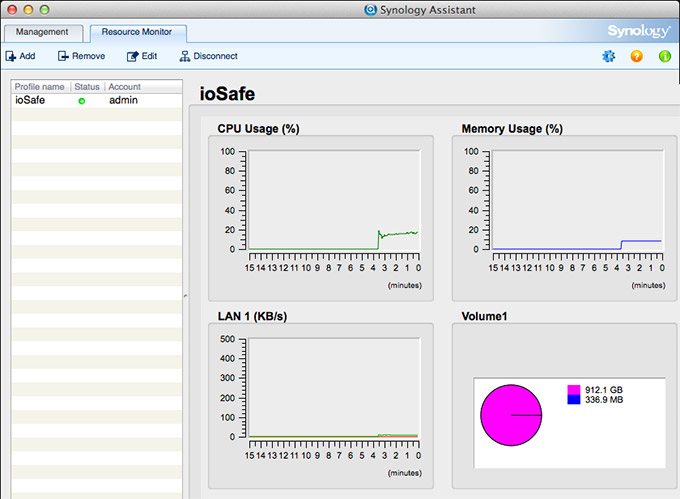680x499 pixels.
Task: Click the Memory Usage (%) chart title
Action: 512,129
